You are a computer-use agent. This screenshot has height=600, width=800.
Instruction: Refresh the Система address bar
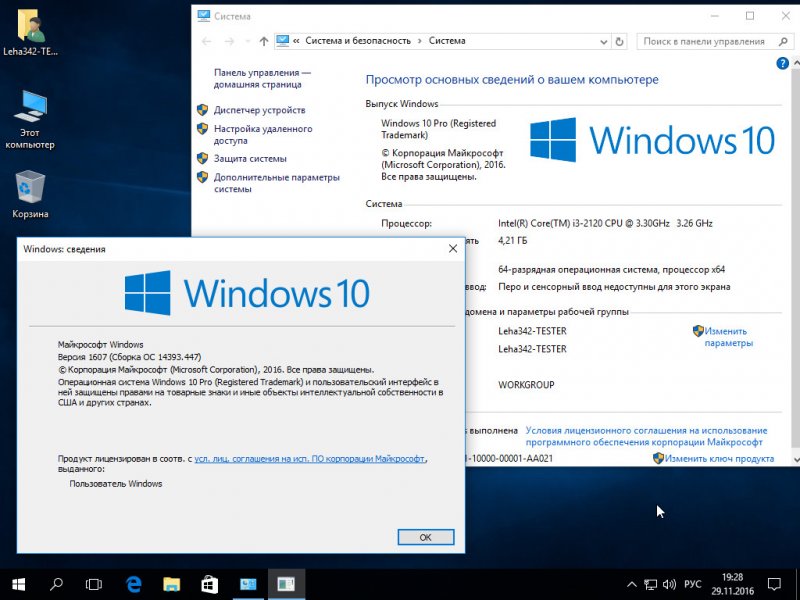click(x=619, y=41)
